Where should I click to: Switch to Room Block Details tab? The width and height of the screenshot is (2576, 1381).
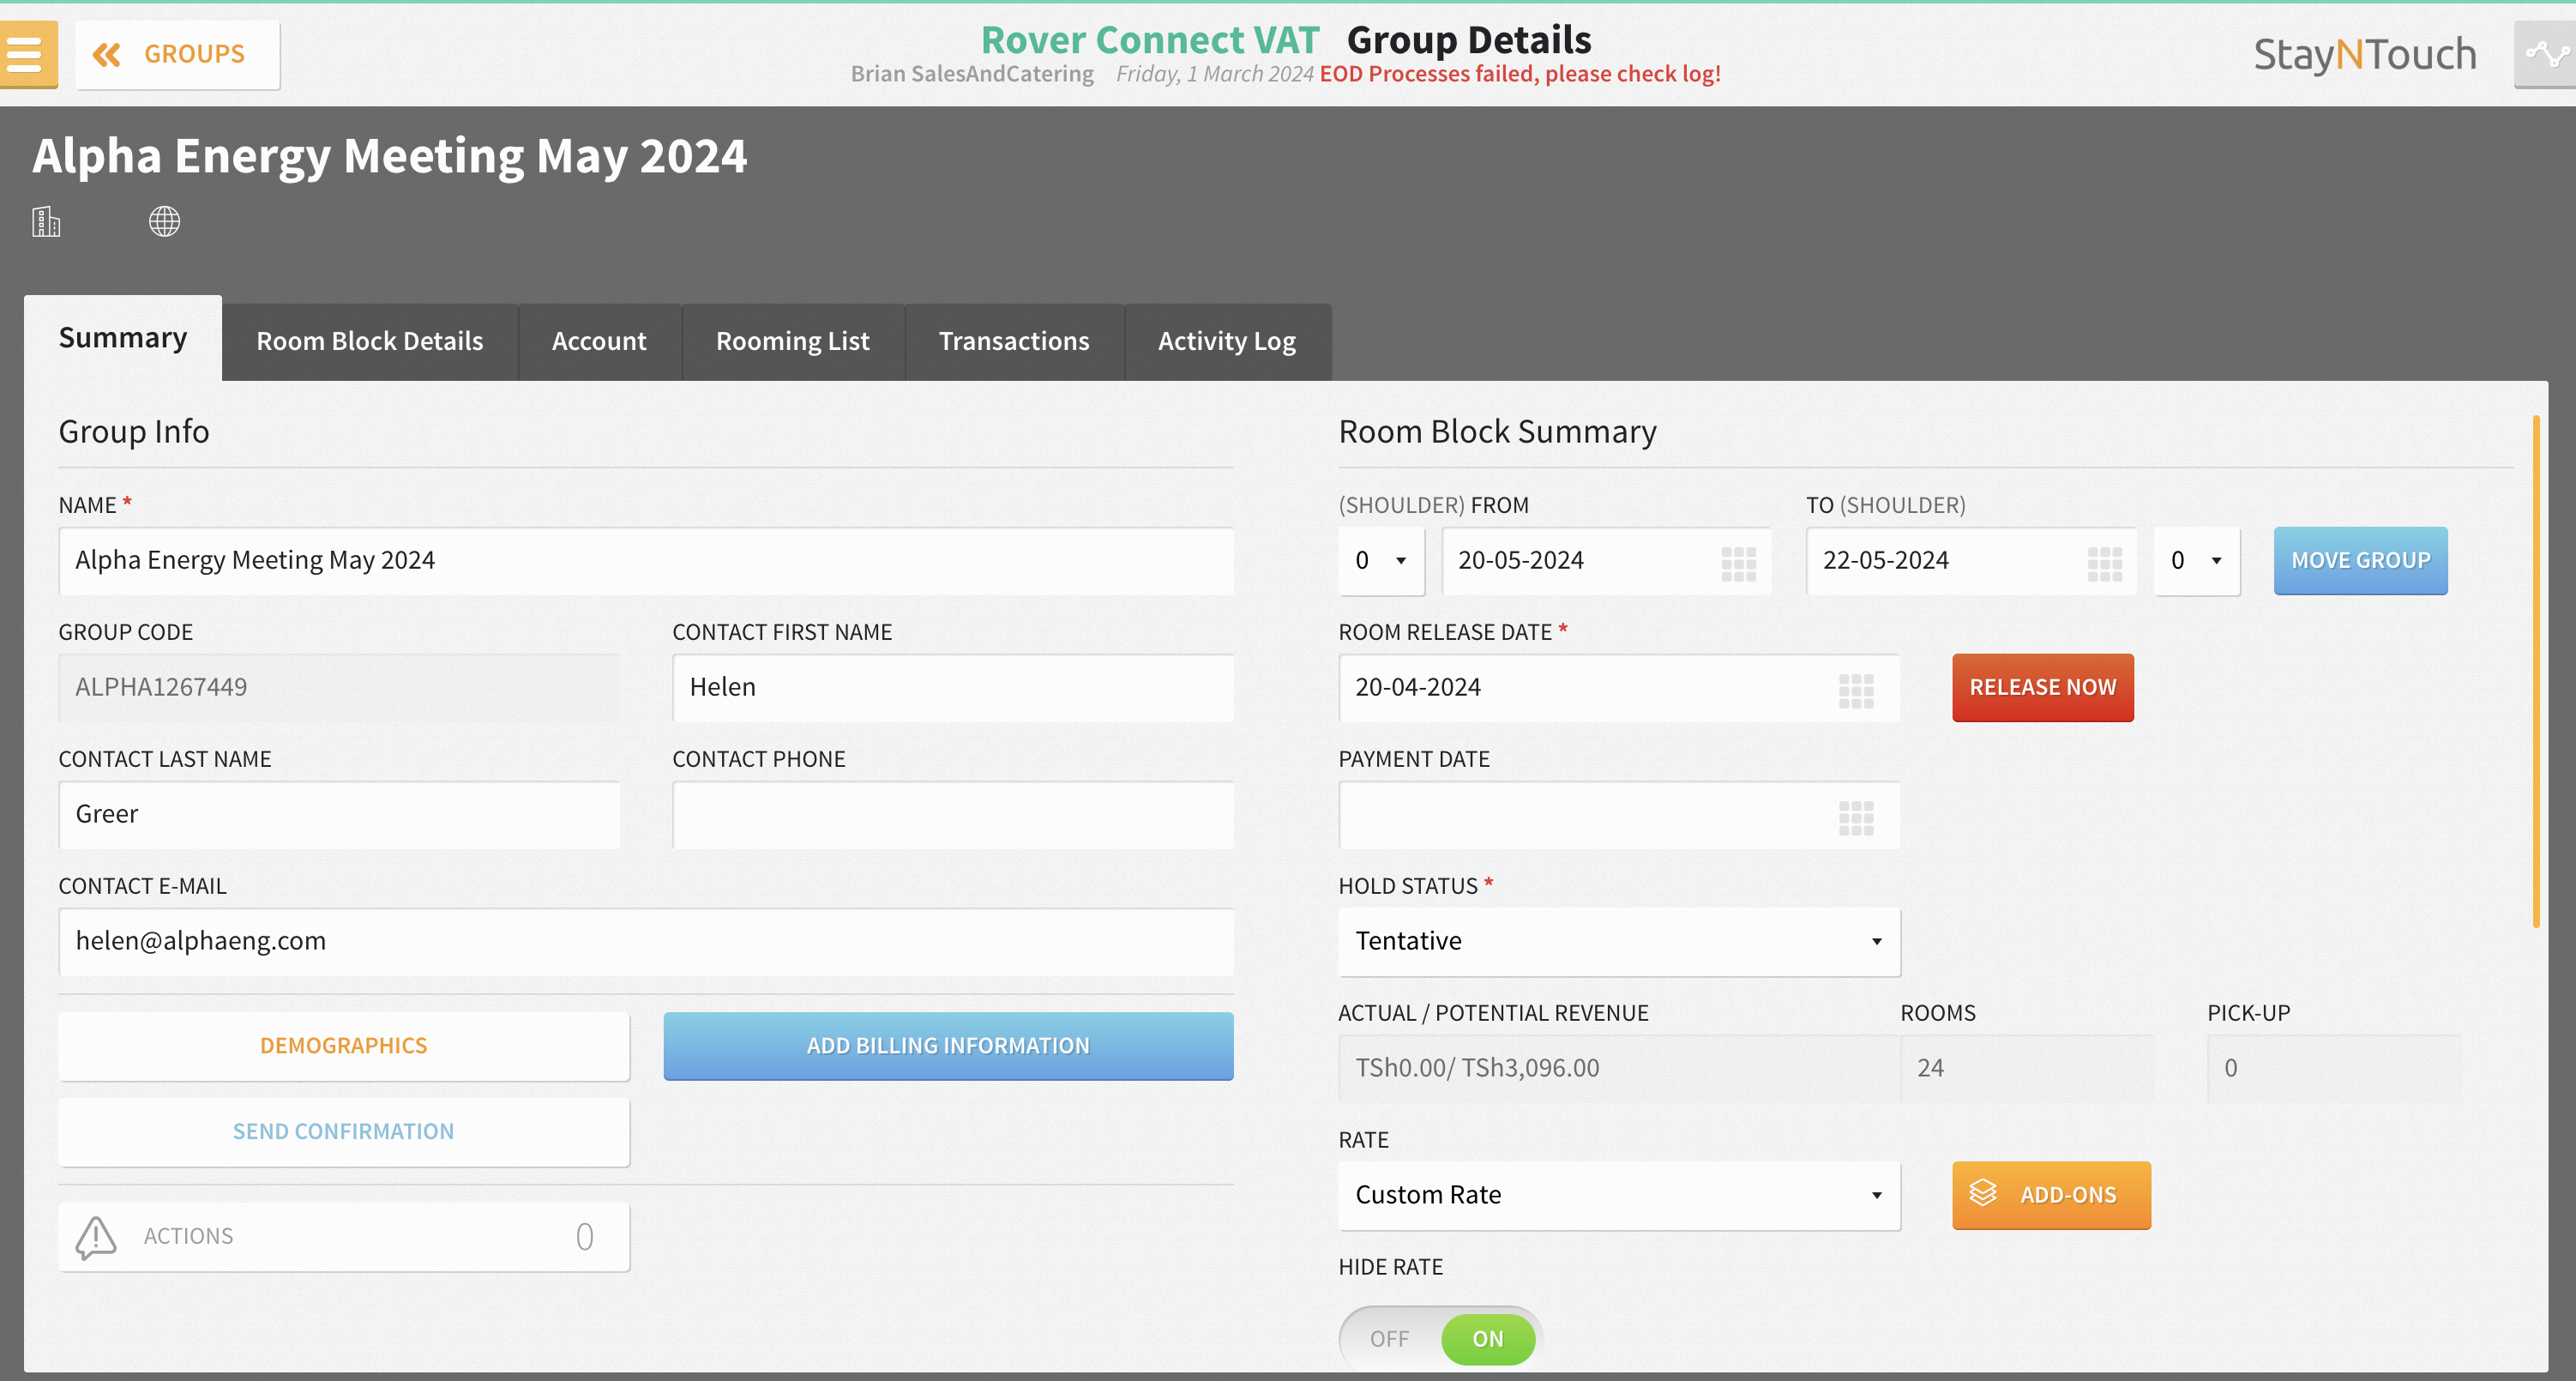click(369, 341)
